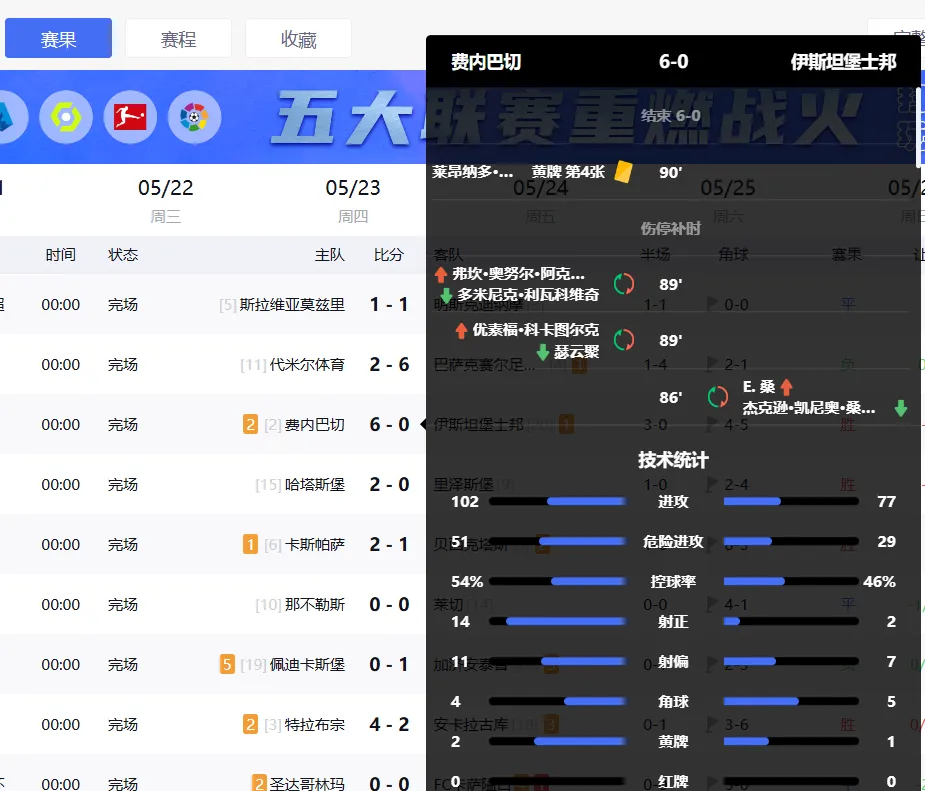Click the substitution icon for 优素福·科卡图尔克
925x791 pixels.
pyautogui.click(x=624, y=340)
